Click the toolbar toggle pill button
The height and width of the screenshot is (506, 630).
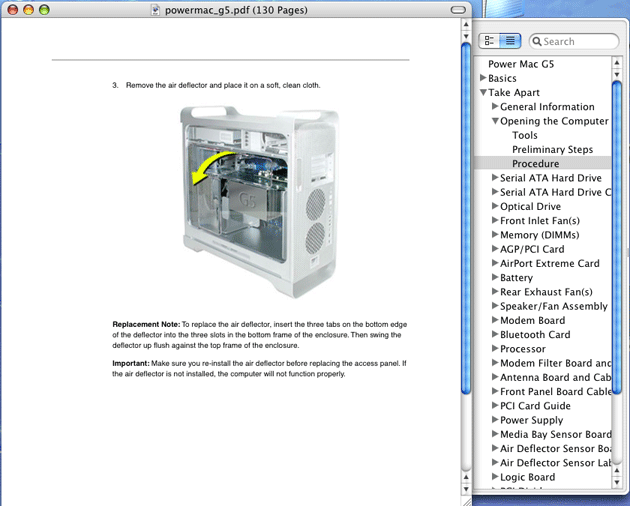coord(458,10)
